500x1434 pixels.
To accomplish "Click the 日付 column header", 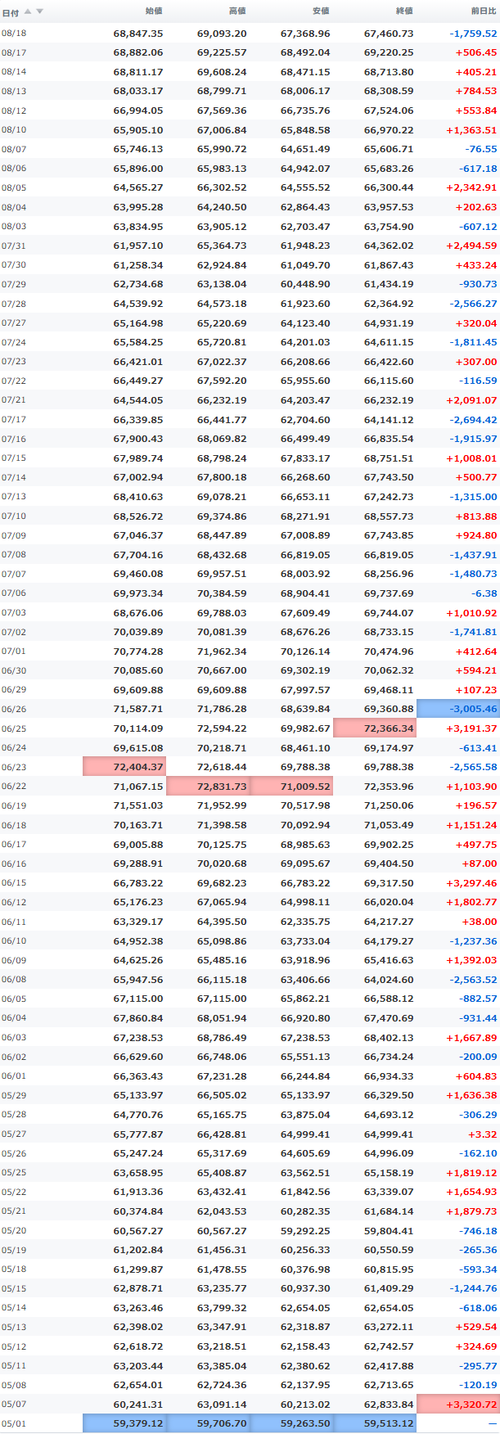I will pos(12,12).
